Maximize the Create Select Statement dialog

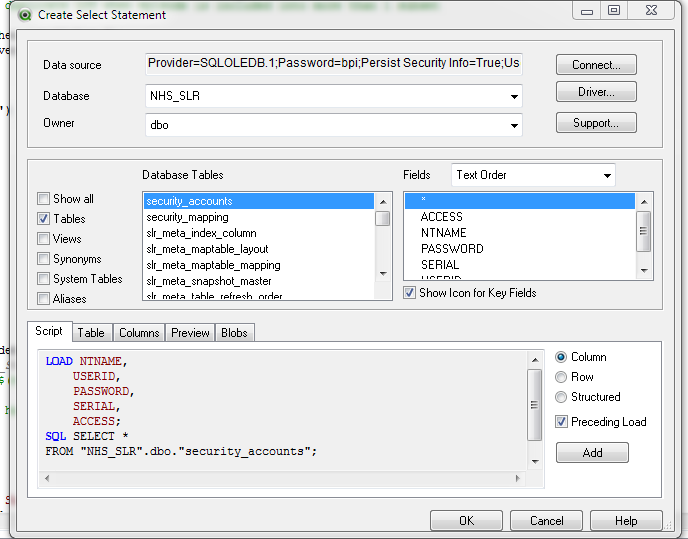click(x=614, y=10)
